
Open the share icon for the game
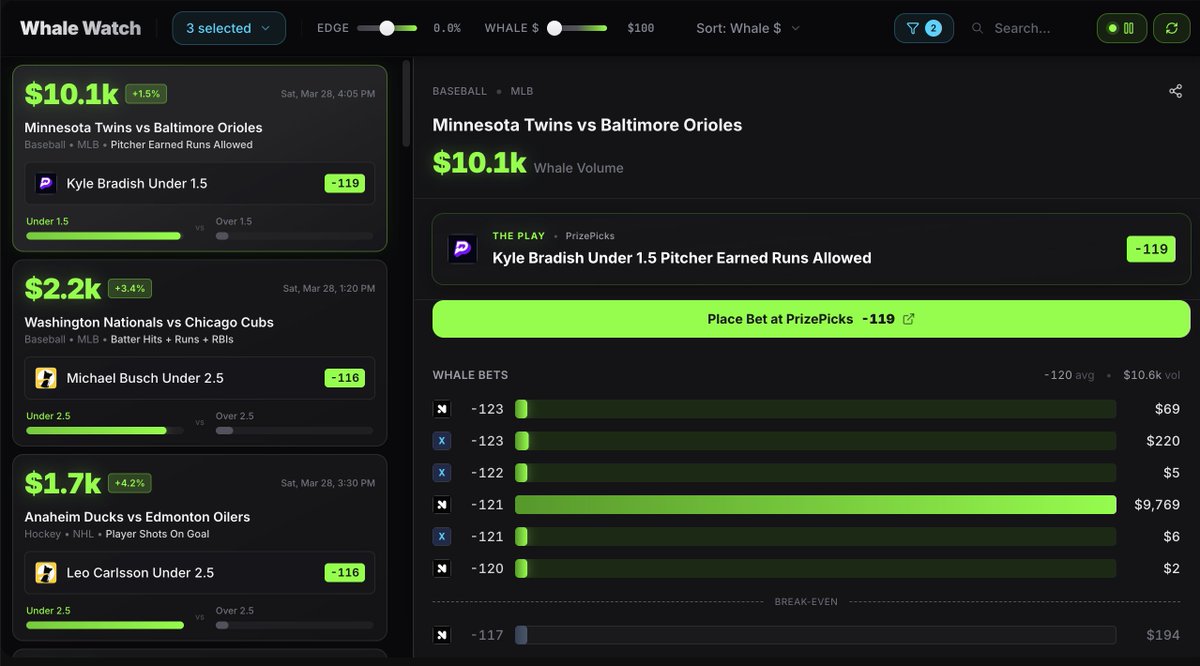1175,91
